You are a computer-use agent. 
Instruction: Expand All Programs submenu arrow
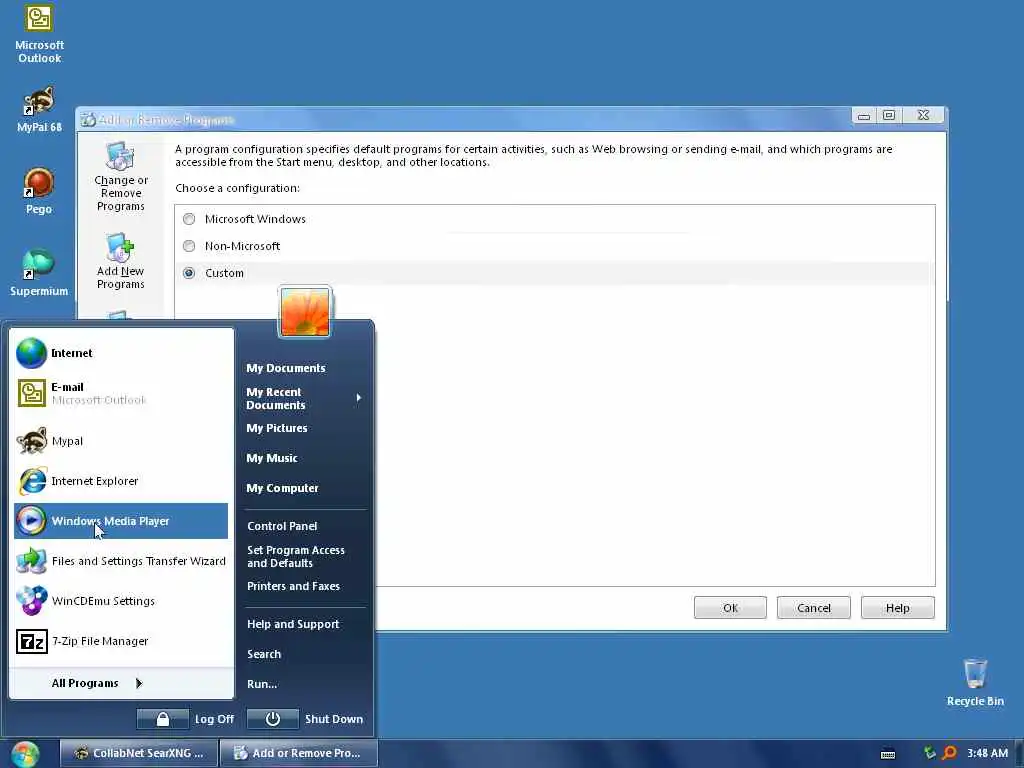pos(138,683)
